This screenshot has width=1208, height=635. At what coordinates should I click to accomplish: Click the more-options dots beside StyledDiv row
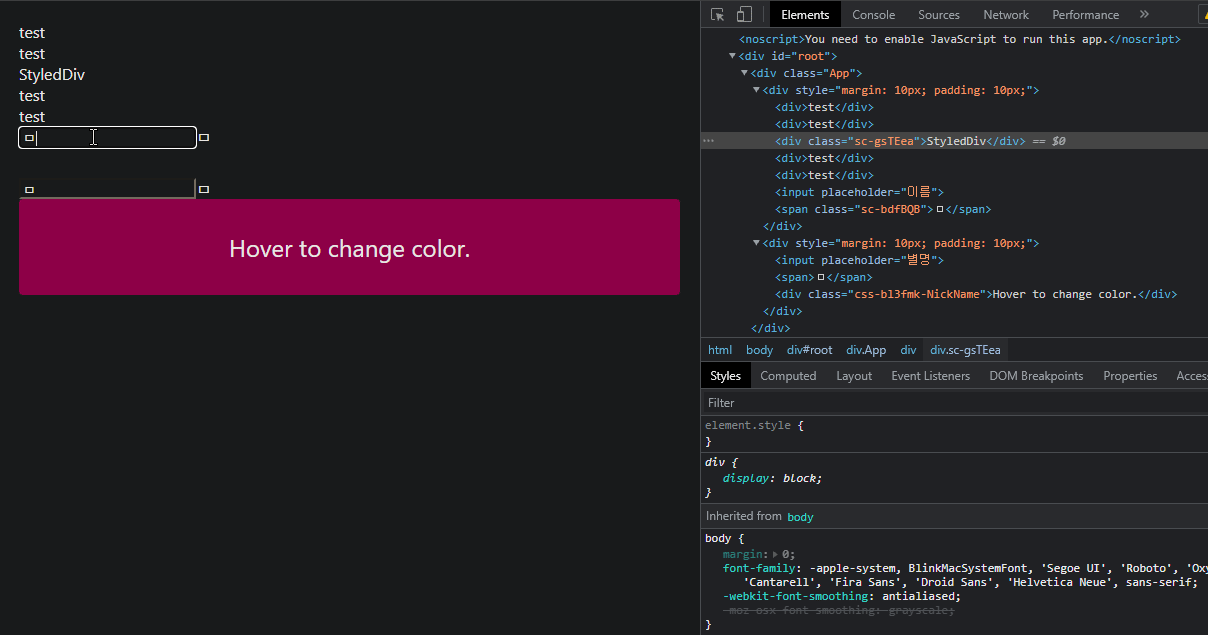click(708, 140)
